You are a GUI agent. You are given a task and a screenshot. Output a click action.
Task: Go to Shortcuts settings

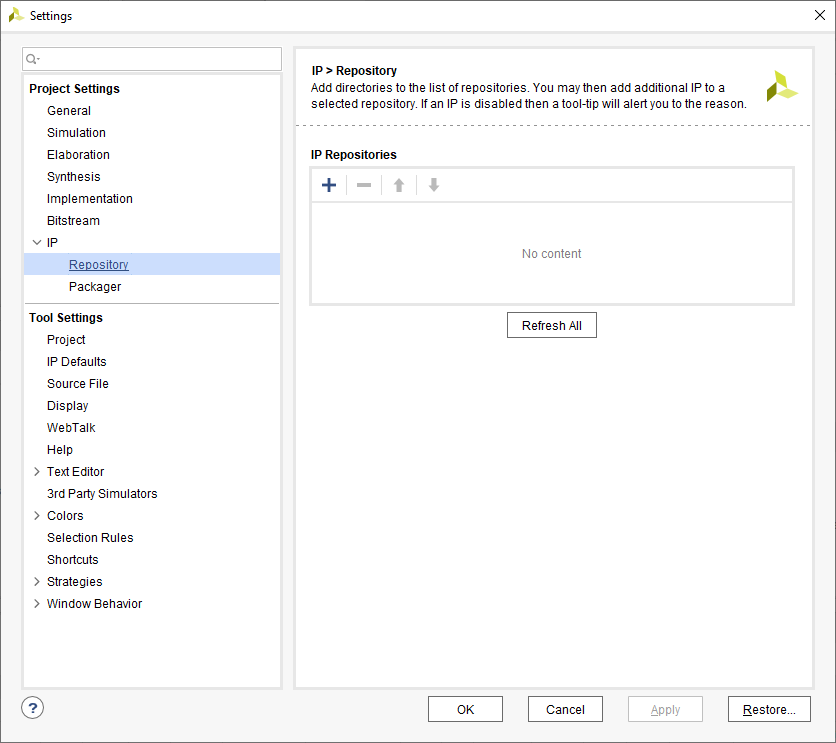pyautogui.click(x=73, y=560)
